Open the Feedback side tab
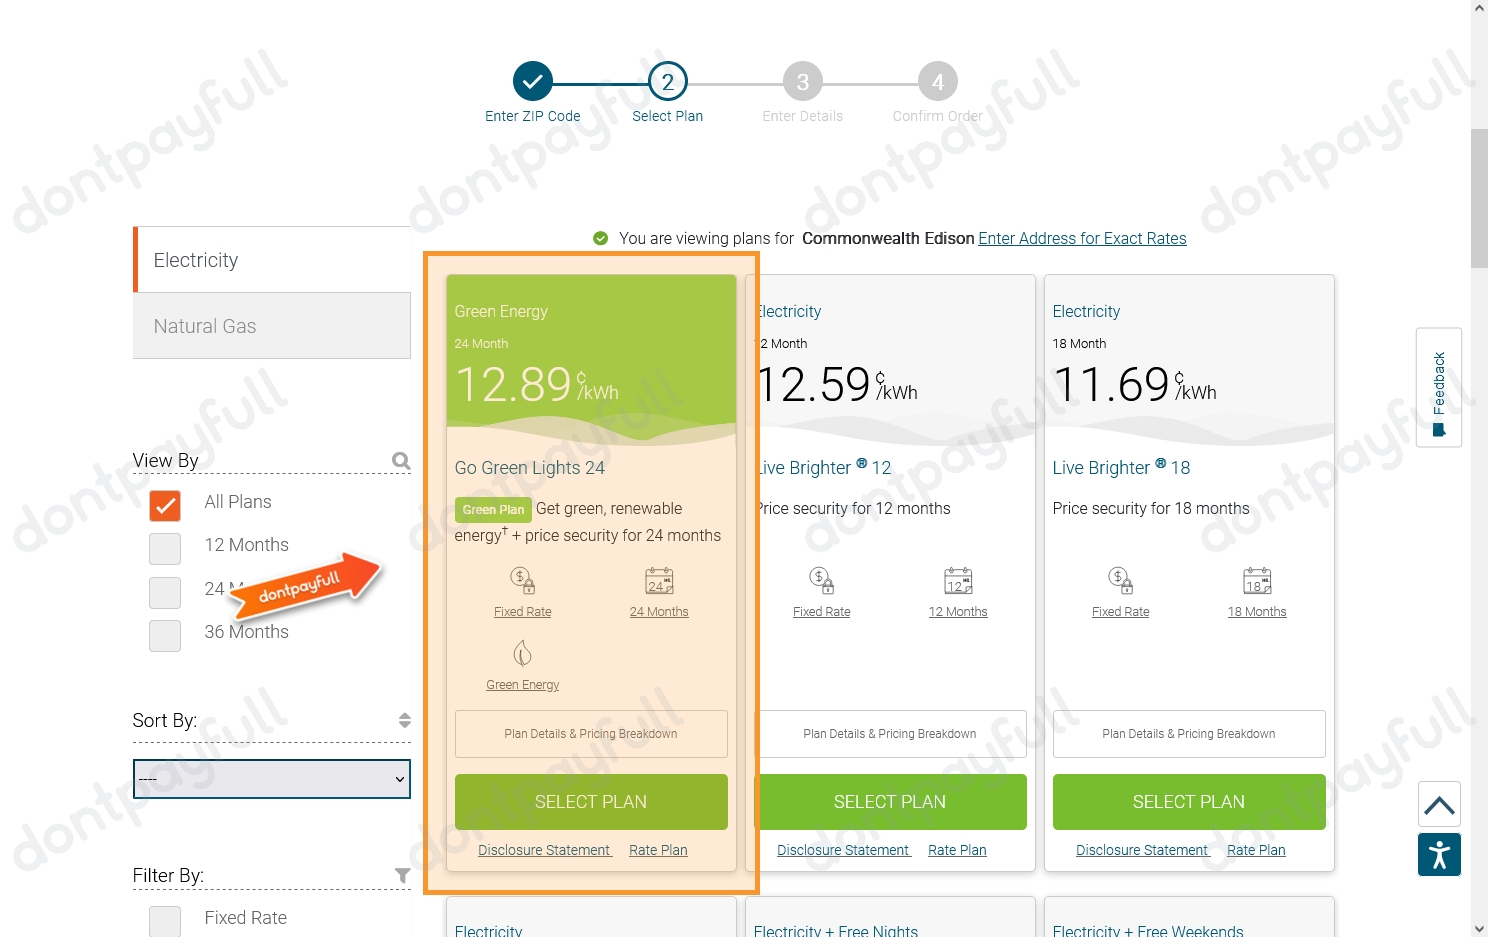The width and height of the screenshot is (1488, 937). pos(1439,387)
